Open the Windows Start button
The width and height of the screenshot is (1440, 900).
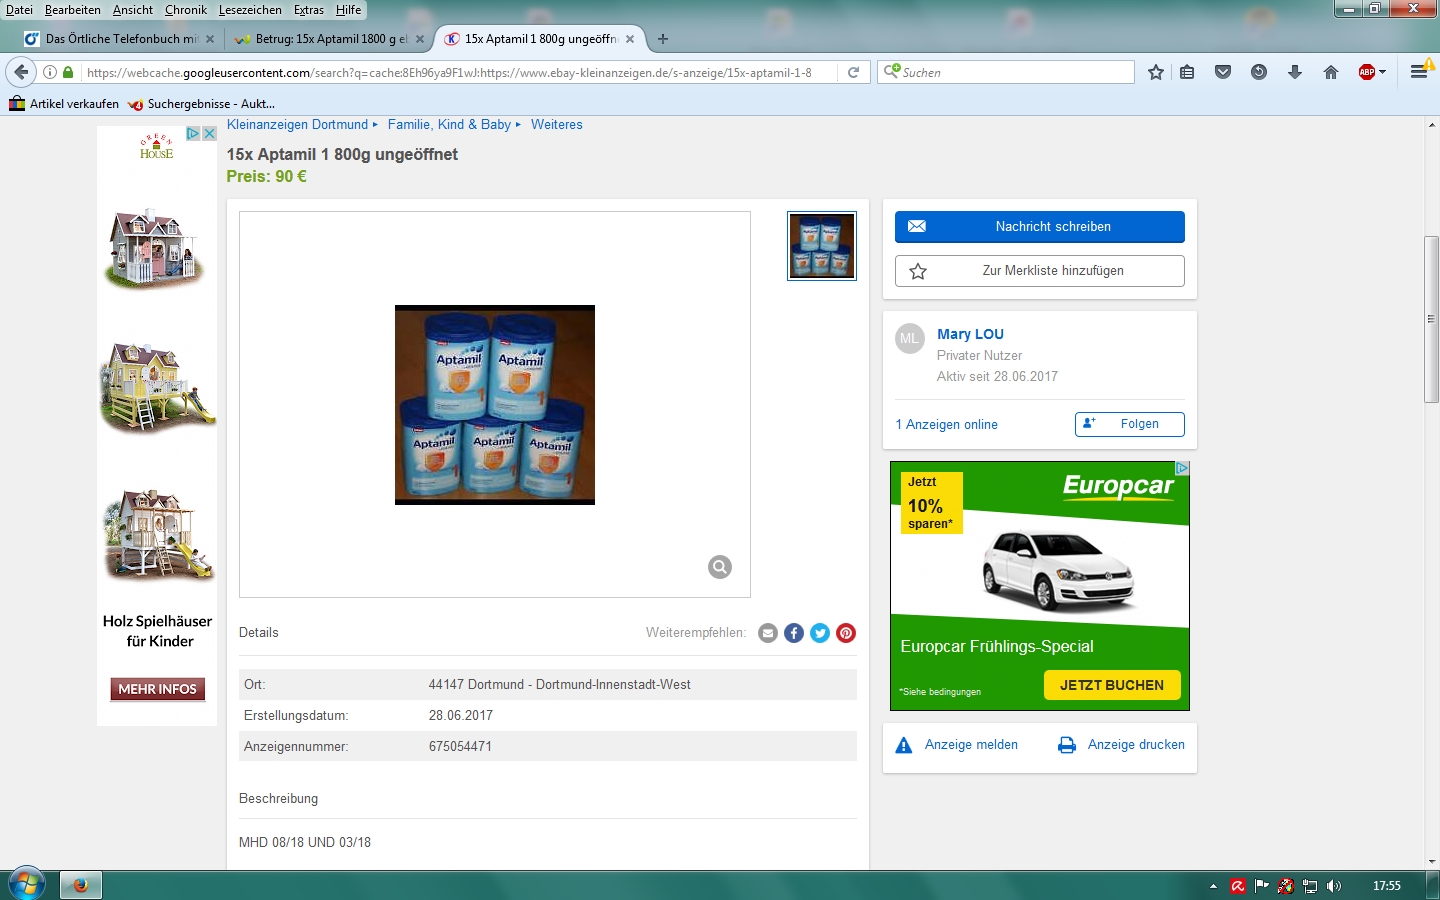pyautogui.click(x=26, y=885)
